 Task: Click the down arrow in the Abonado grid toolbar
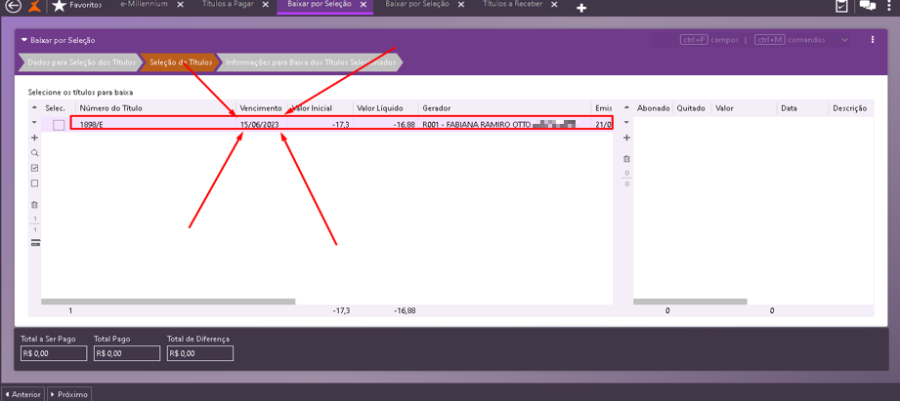(x=626, y=122)
